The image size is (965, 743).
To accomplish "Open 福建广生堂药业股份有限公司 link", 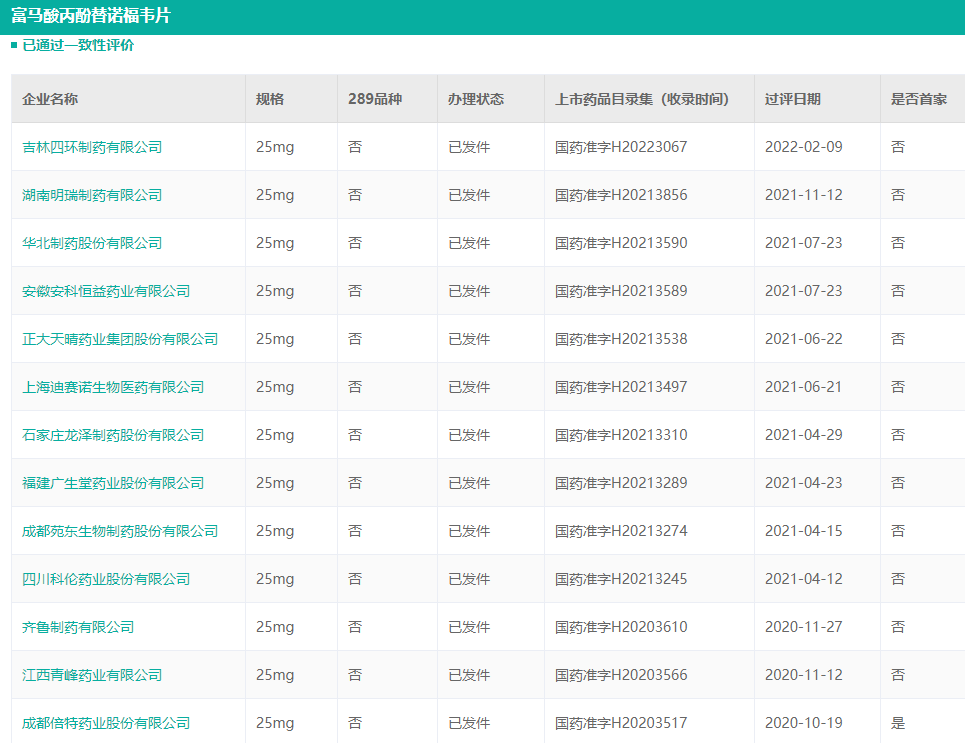I will click(113, 483).
